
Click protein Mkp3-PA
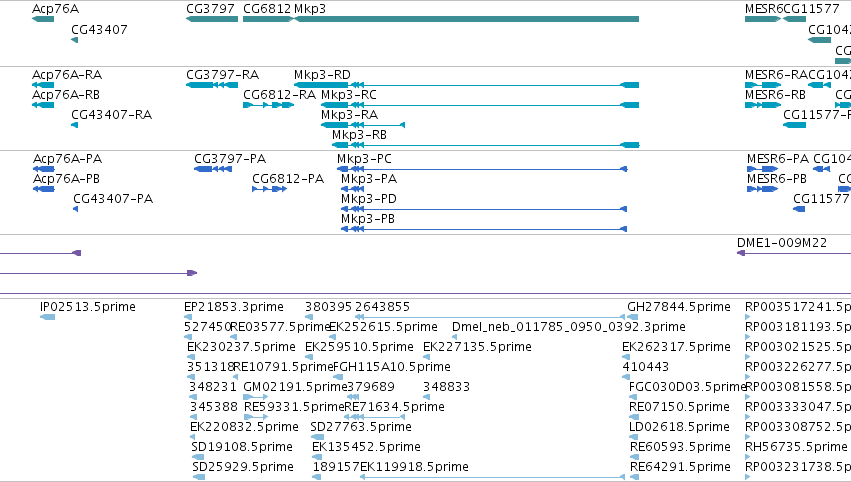click(352, 189)
